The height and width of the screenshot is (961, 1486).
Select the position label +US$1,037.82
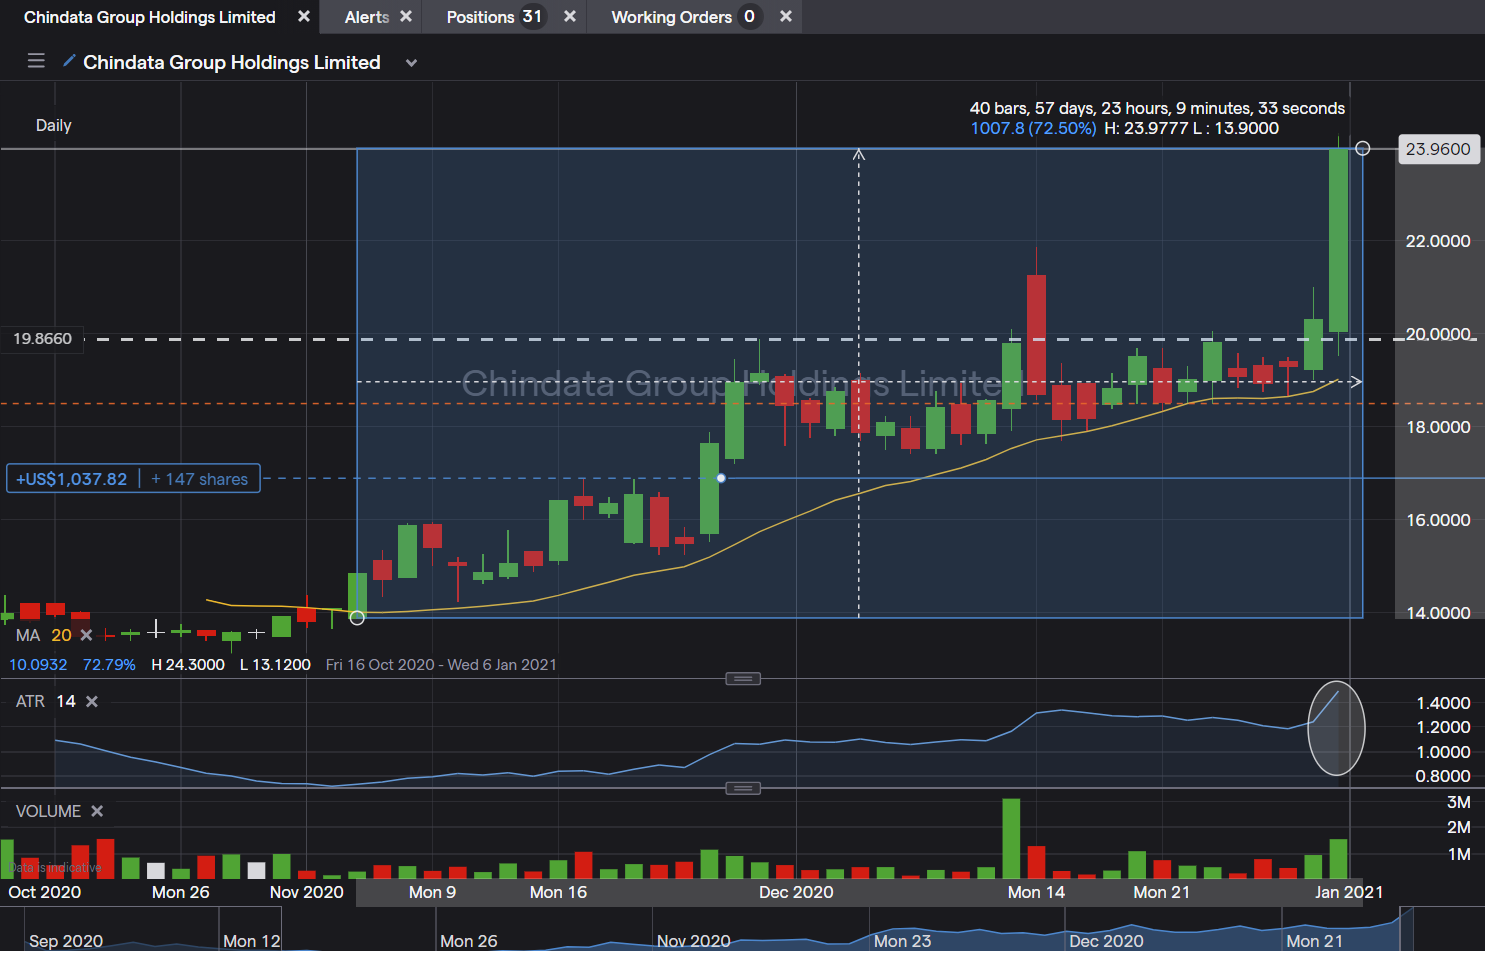click(x=72, y=479)
